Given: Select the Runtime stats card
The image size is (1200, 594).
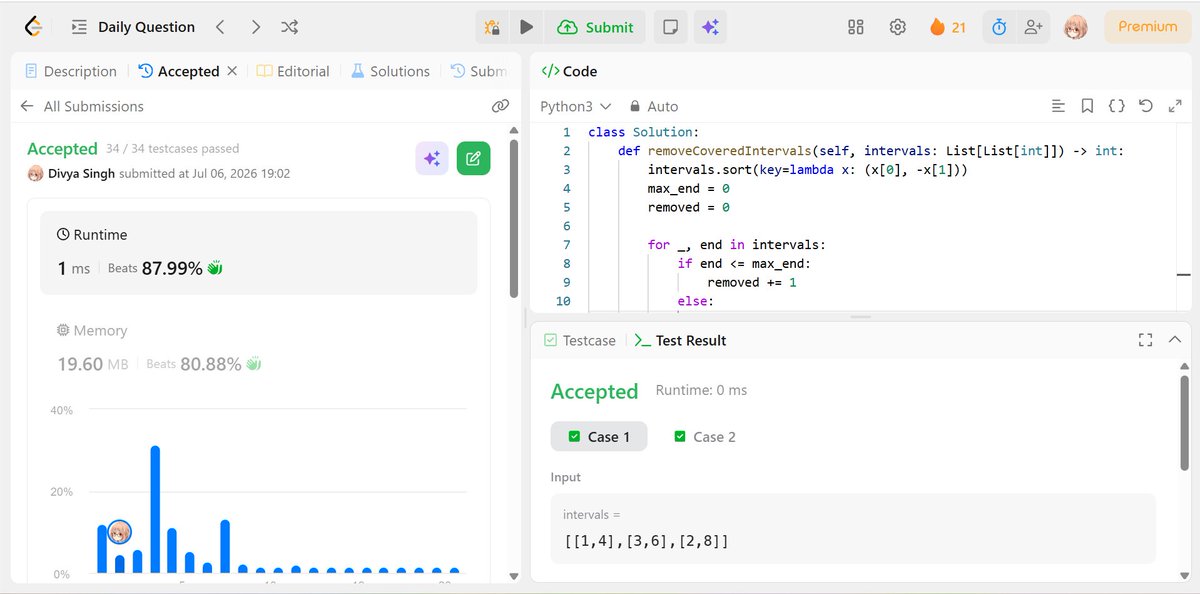Looking at the screenshot, I should pos(259,253).
